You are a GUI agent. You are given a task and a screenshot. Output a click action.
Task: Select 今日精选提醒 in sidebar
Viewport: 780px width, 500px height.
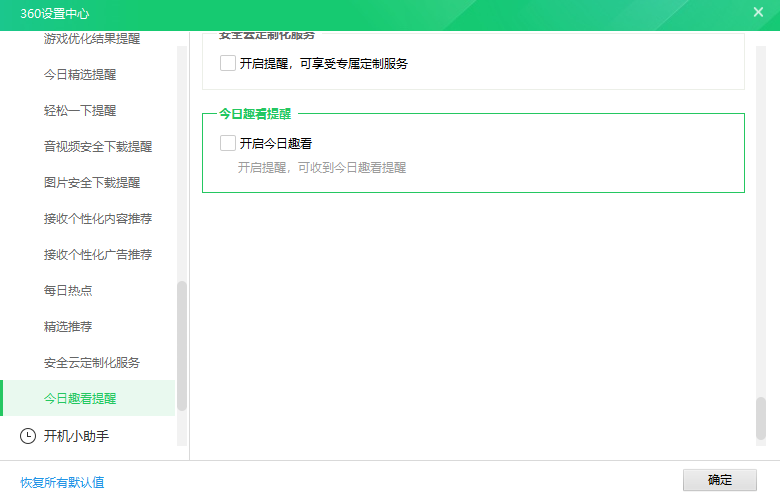[x=80, y=75]
